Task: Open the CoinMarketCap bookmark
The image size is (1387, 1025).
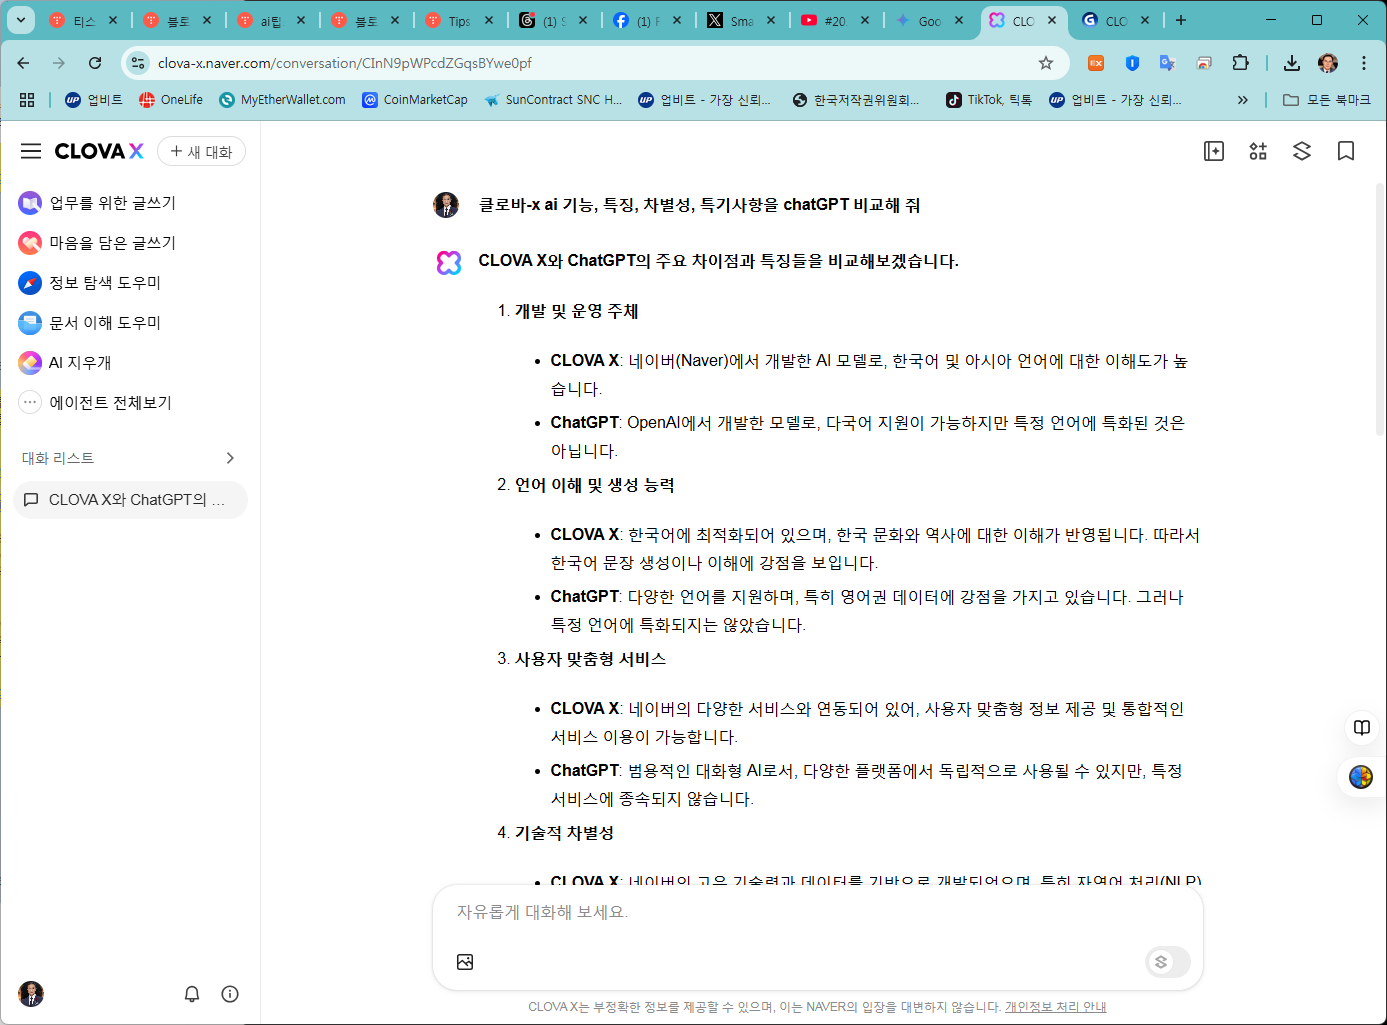Action: [x=415, y=100]
